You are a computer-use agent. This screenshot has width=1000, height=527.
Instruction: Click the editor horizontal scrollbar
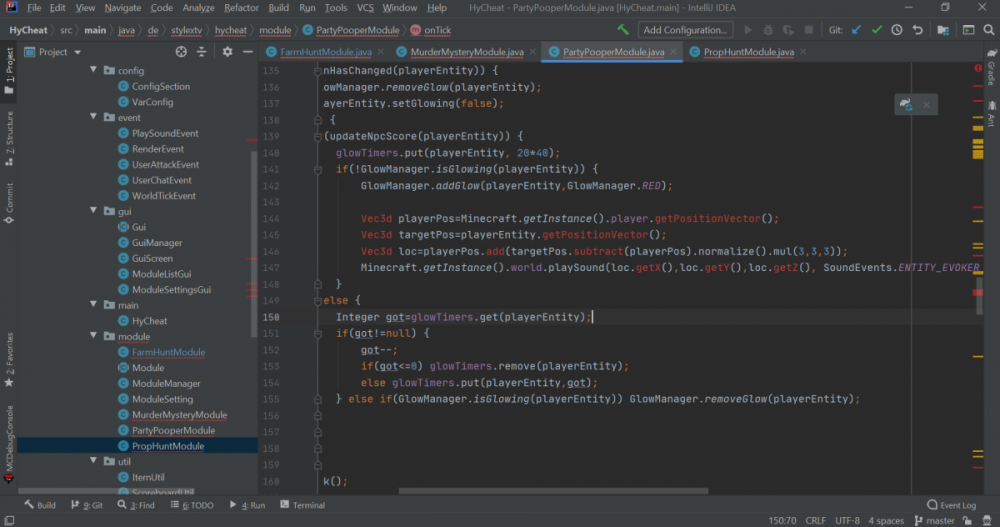pos(554,491)
